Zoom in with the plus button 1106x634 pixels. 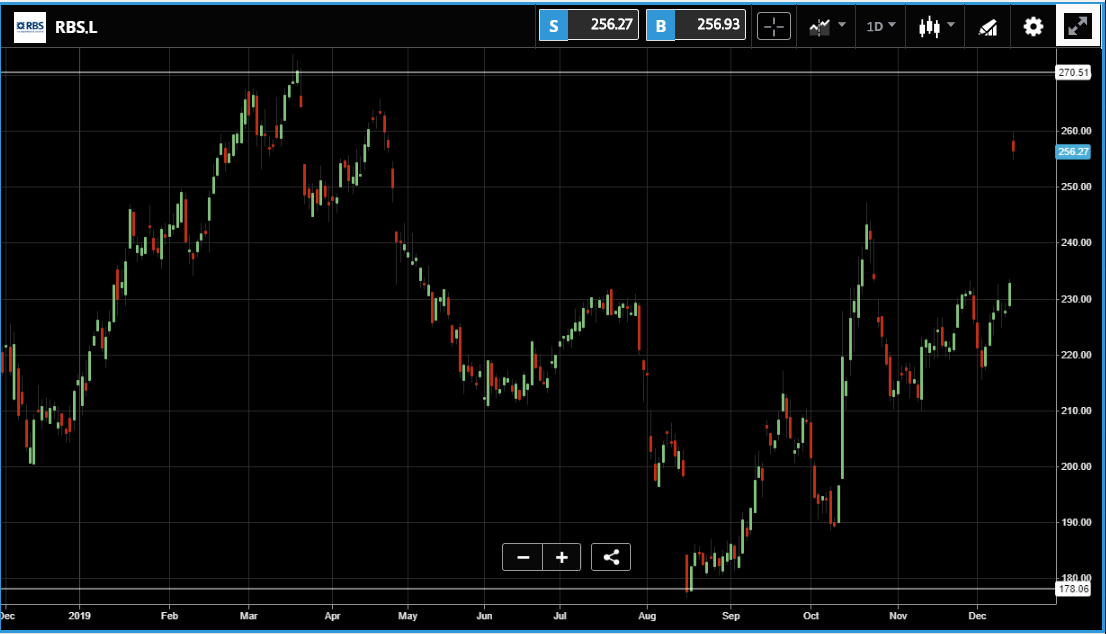(x=561, y=557)
